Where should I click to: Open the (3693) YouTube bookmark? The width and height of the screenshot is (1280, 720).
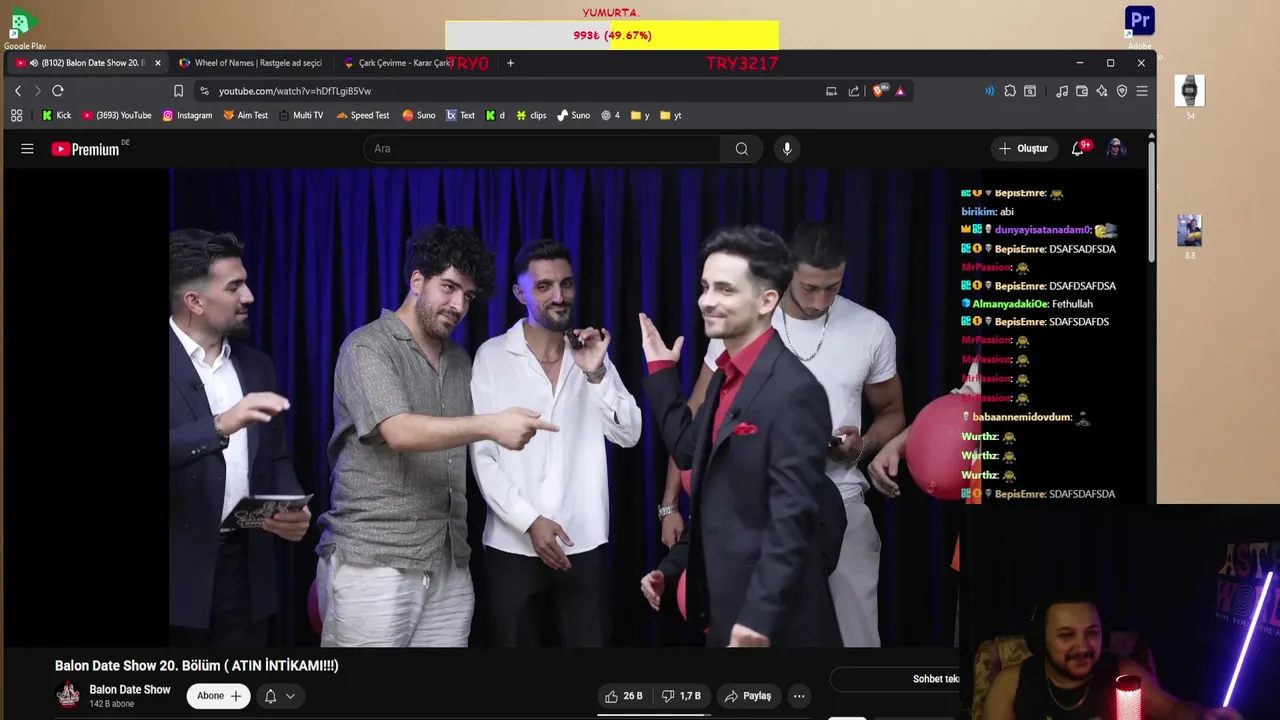pyautogui.click(x=116, y=115)
